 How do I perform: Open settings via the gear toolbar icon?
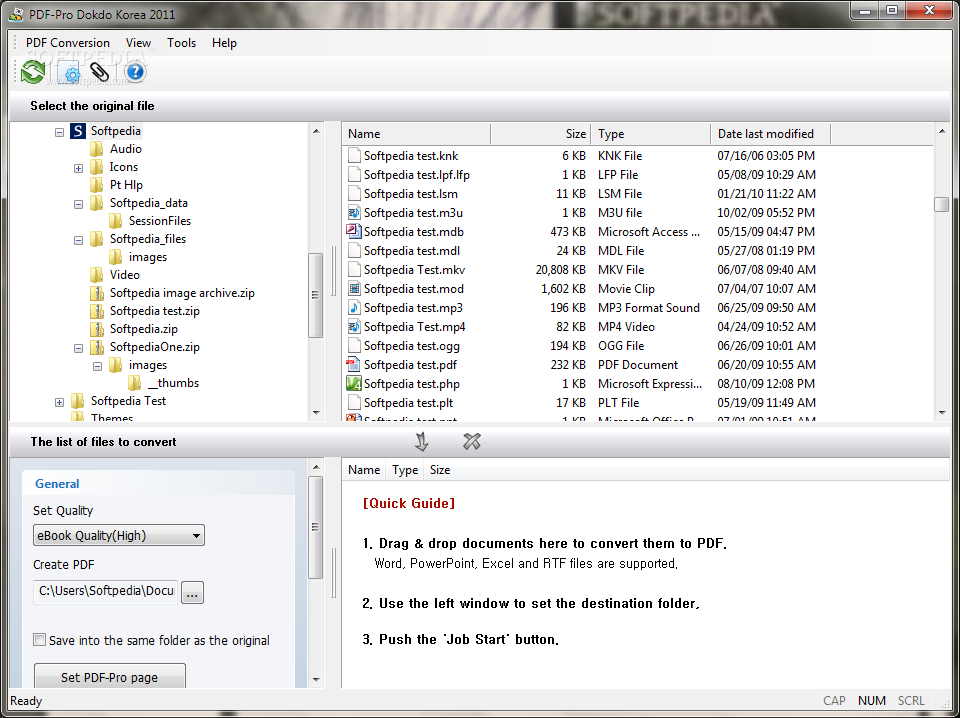pyautogui.click(x=69, y=73)
